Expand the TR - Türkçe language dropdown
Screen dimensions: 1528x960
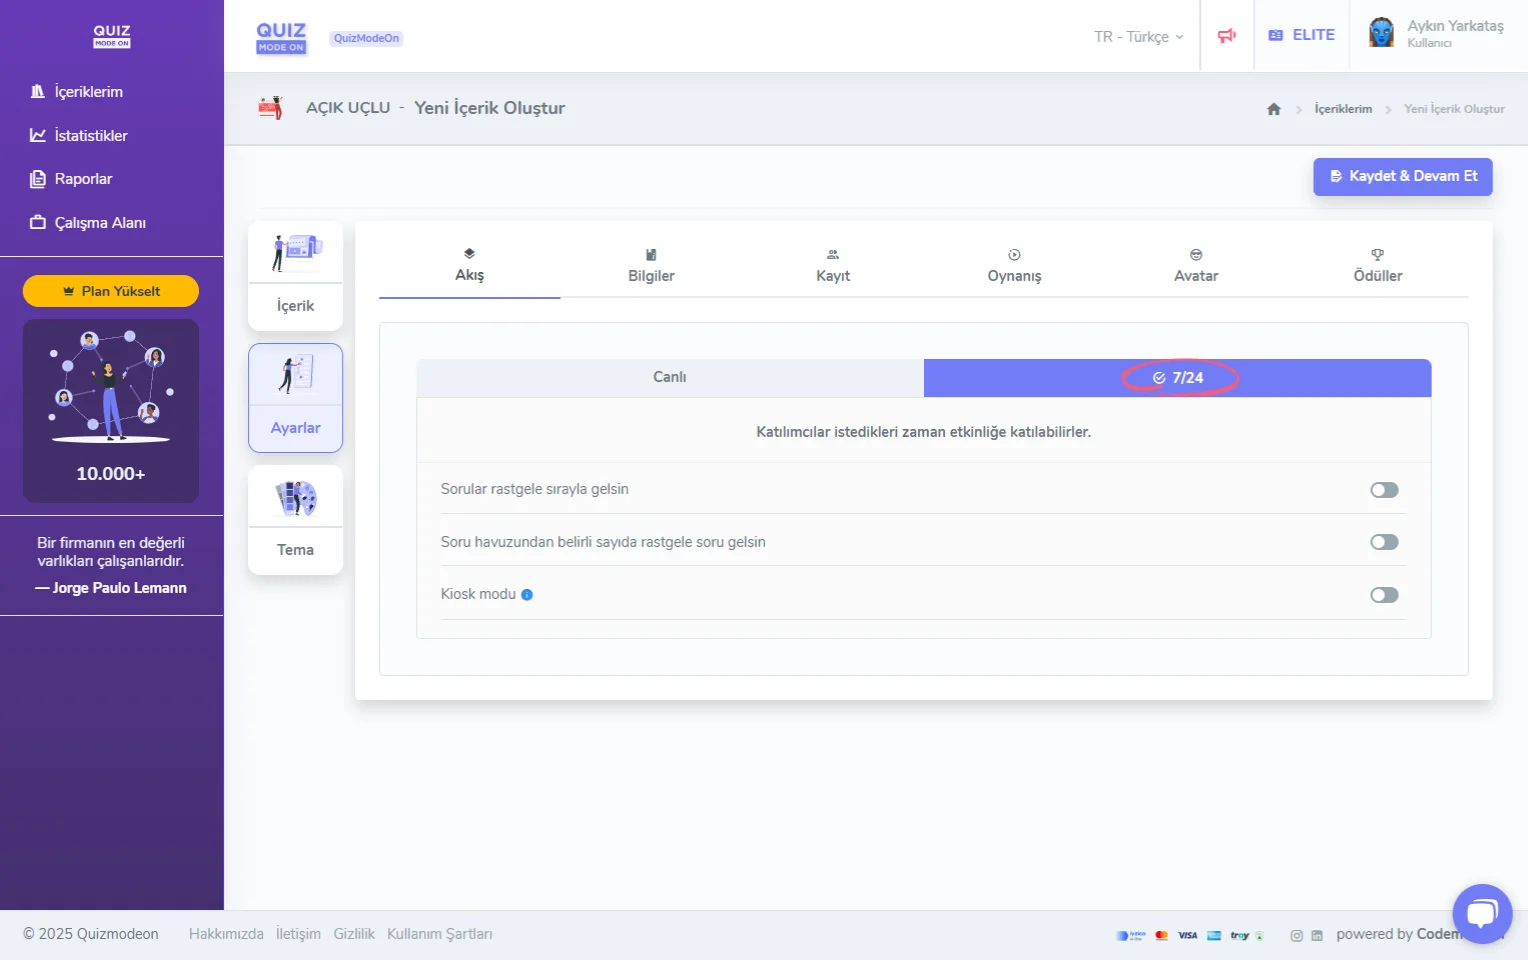pos(1138,37)
